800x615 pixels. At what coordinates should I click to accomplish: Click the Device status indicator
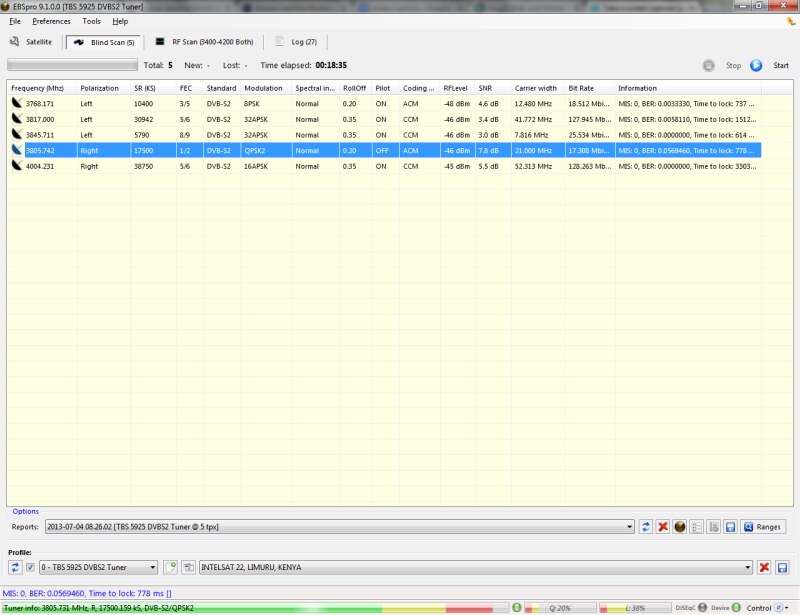point(736,607)
